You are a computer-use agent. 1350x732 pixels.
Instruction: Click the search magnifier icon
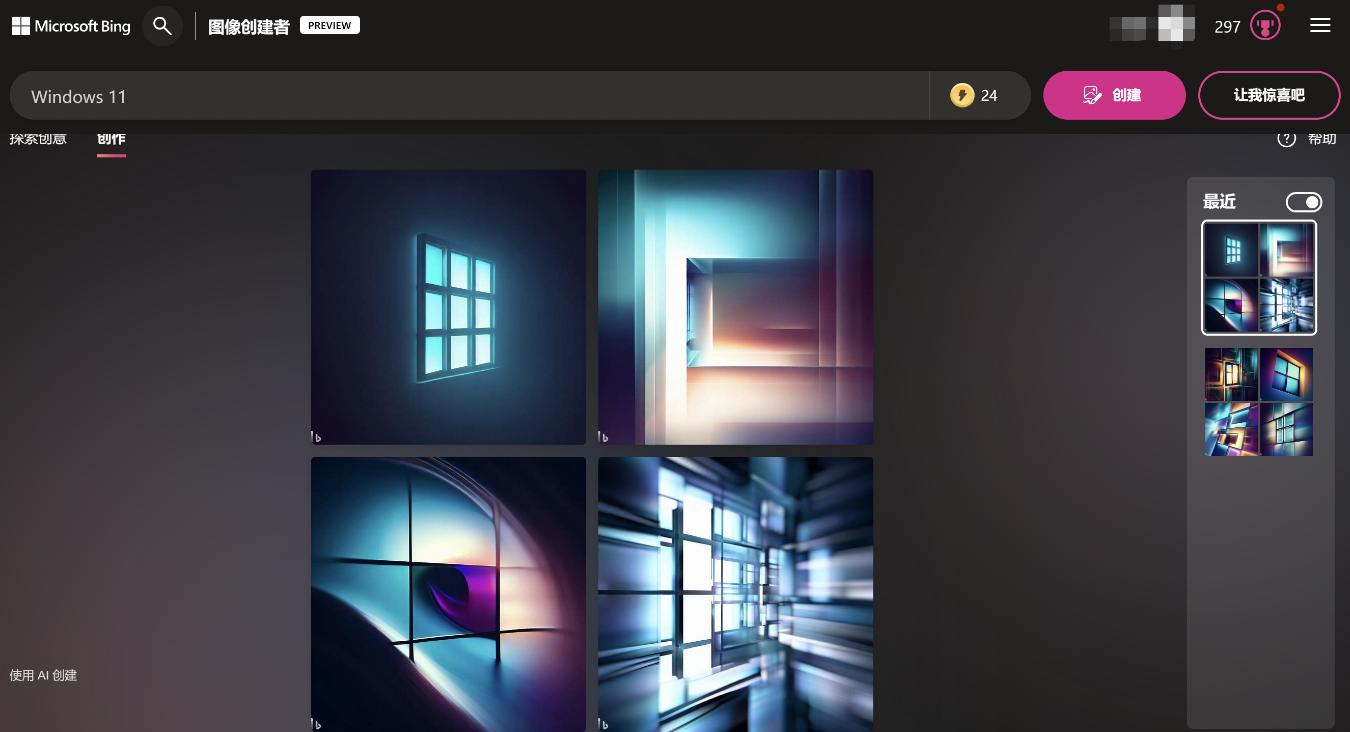tap(162, 26)
